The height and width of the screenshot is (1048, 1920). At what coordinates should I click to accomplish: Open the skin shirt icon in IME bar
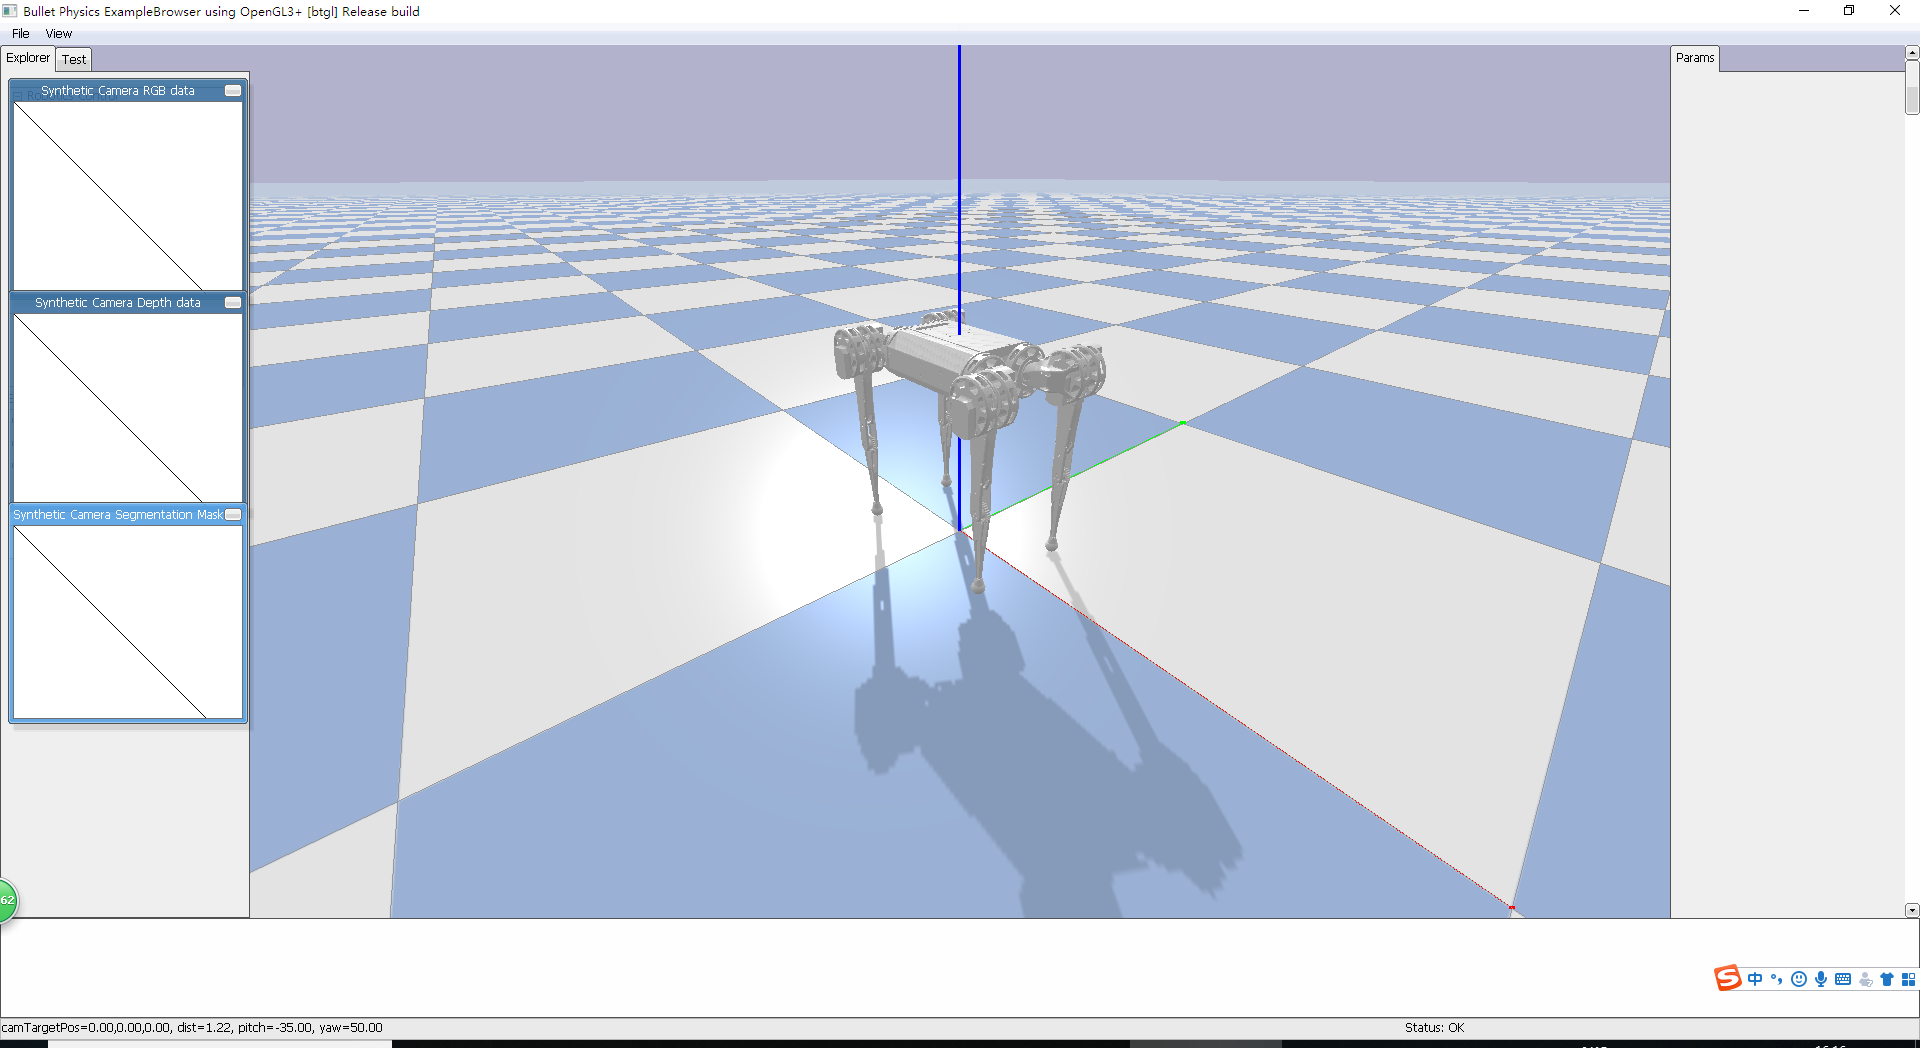1887,979
